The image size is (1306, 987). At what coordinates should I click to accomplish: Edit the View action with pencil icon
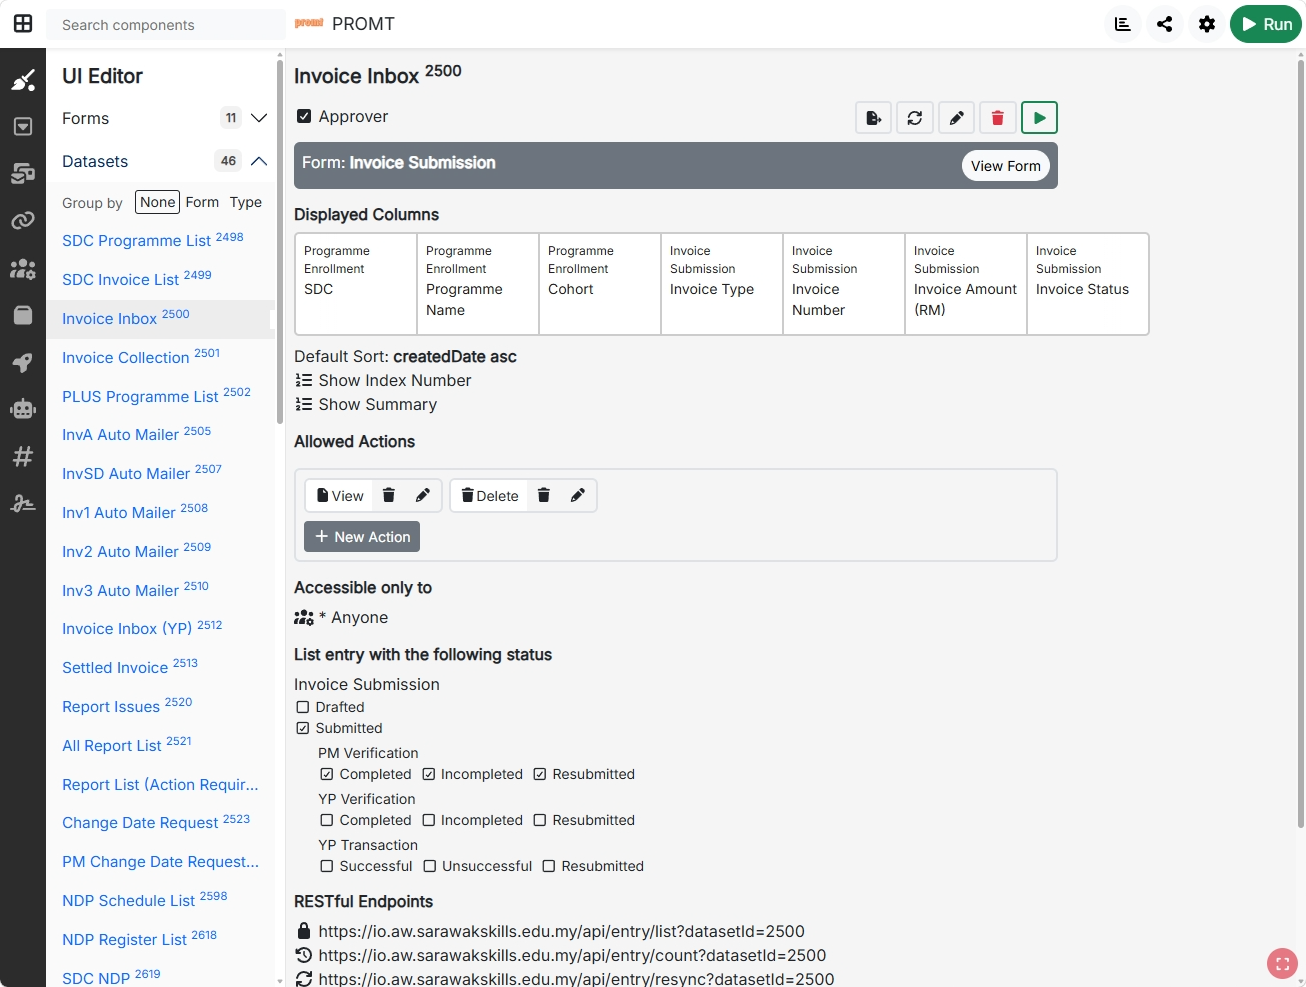click(x=423, y=495)
